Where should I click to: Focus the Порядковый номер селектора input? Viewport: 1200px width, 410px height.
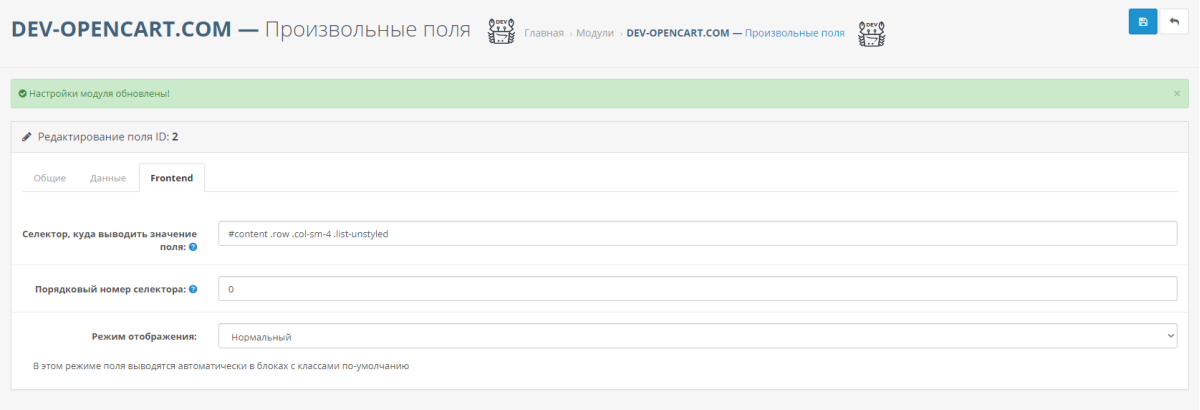click(x=698, y=289)
